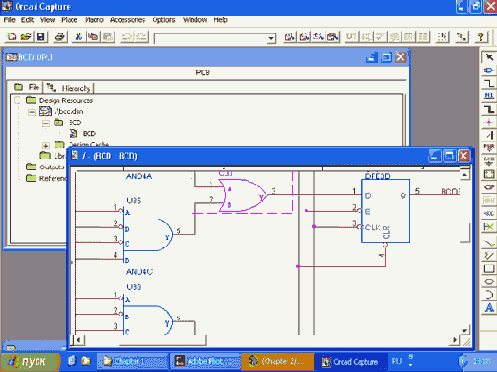
Task: Select the arrow selection tool in palette
Action: pyautogui.click(x=489, y=57)
